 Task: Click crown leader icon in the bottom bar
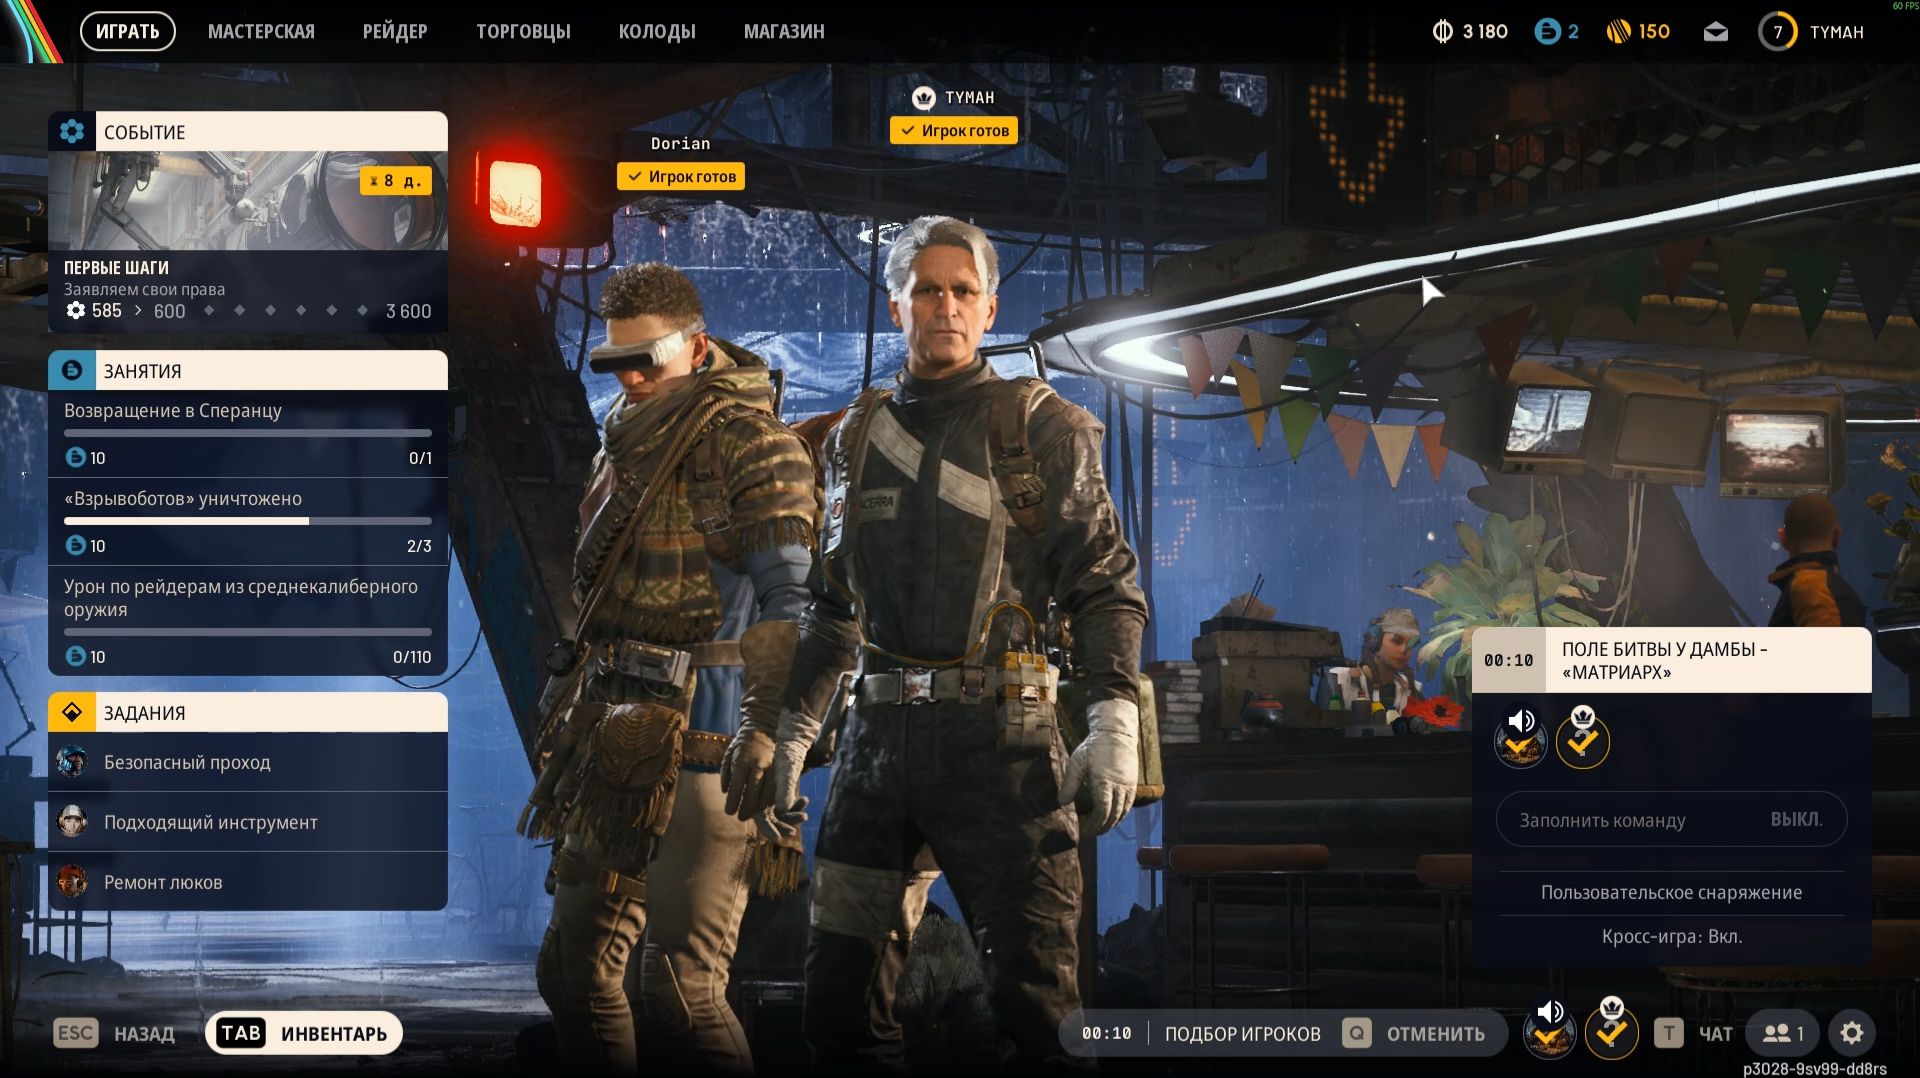(x=1611, y=1029)
